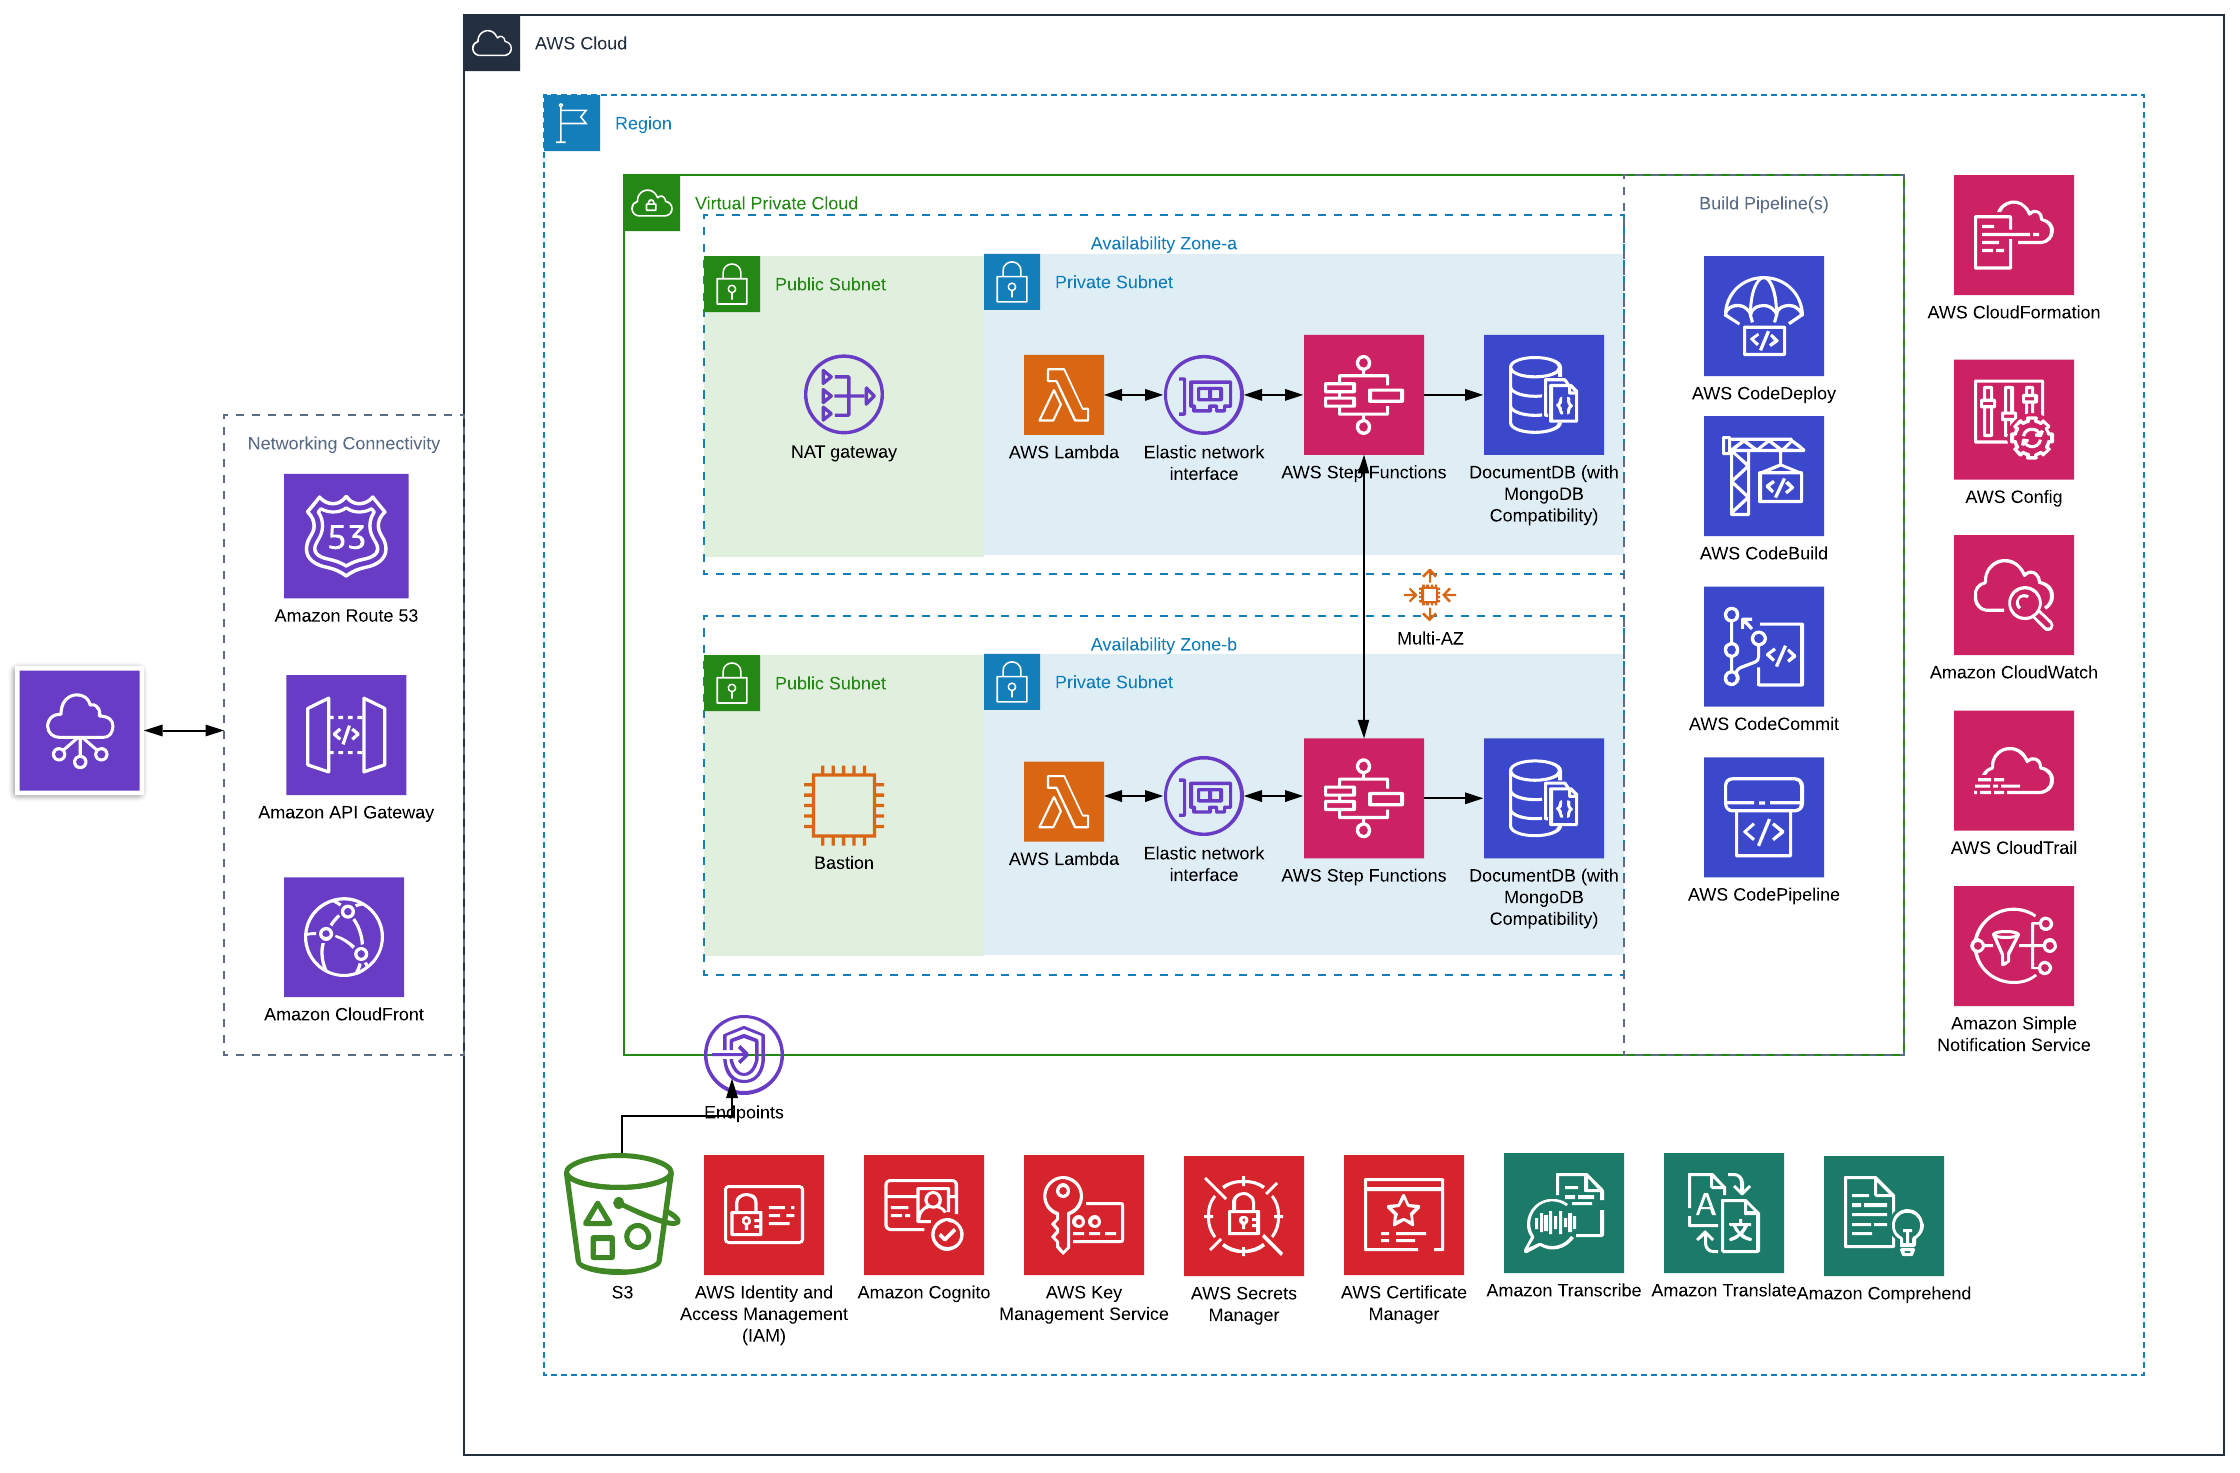This screenshot has height=1473, width=2240.
Task: Select the Amazon Transcribe icon
Action: tap(1564, 1213)
